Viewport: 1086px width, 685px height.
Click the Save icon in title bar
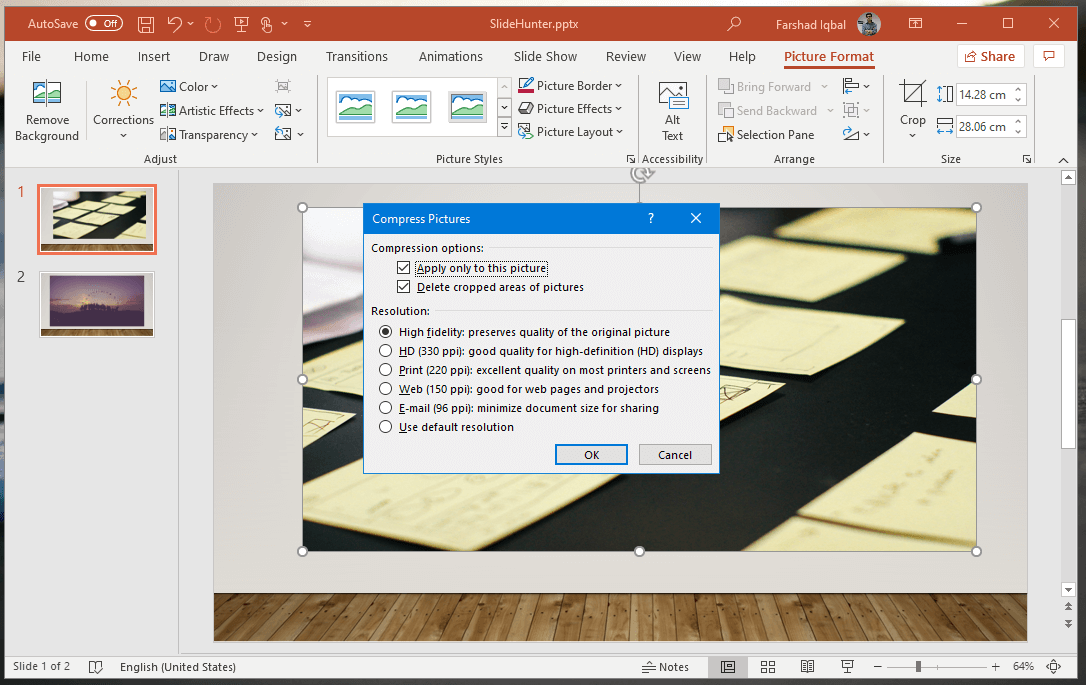pyautogui.click(x=146, y=23)
